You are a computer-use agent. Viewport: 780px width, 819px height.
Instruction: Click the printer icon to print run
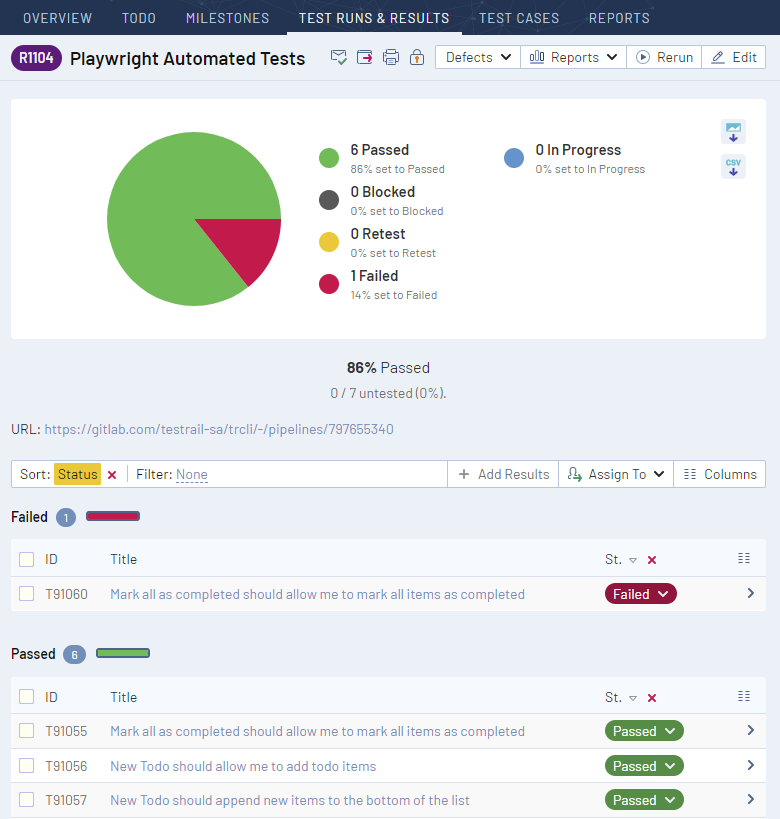click(391, 58)
